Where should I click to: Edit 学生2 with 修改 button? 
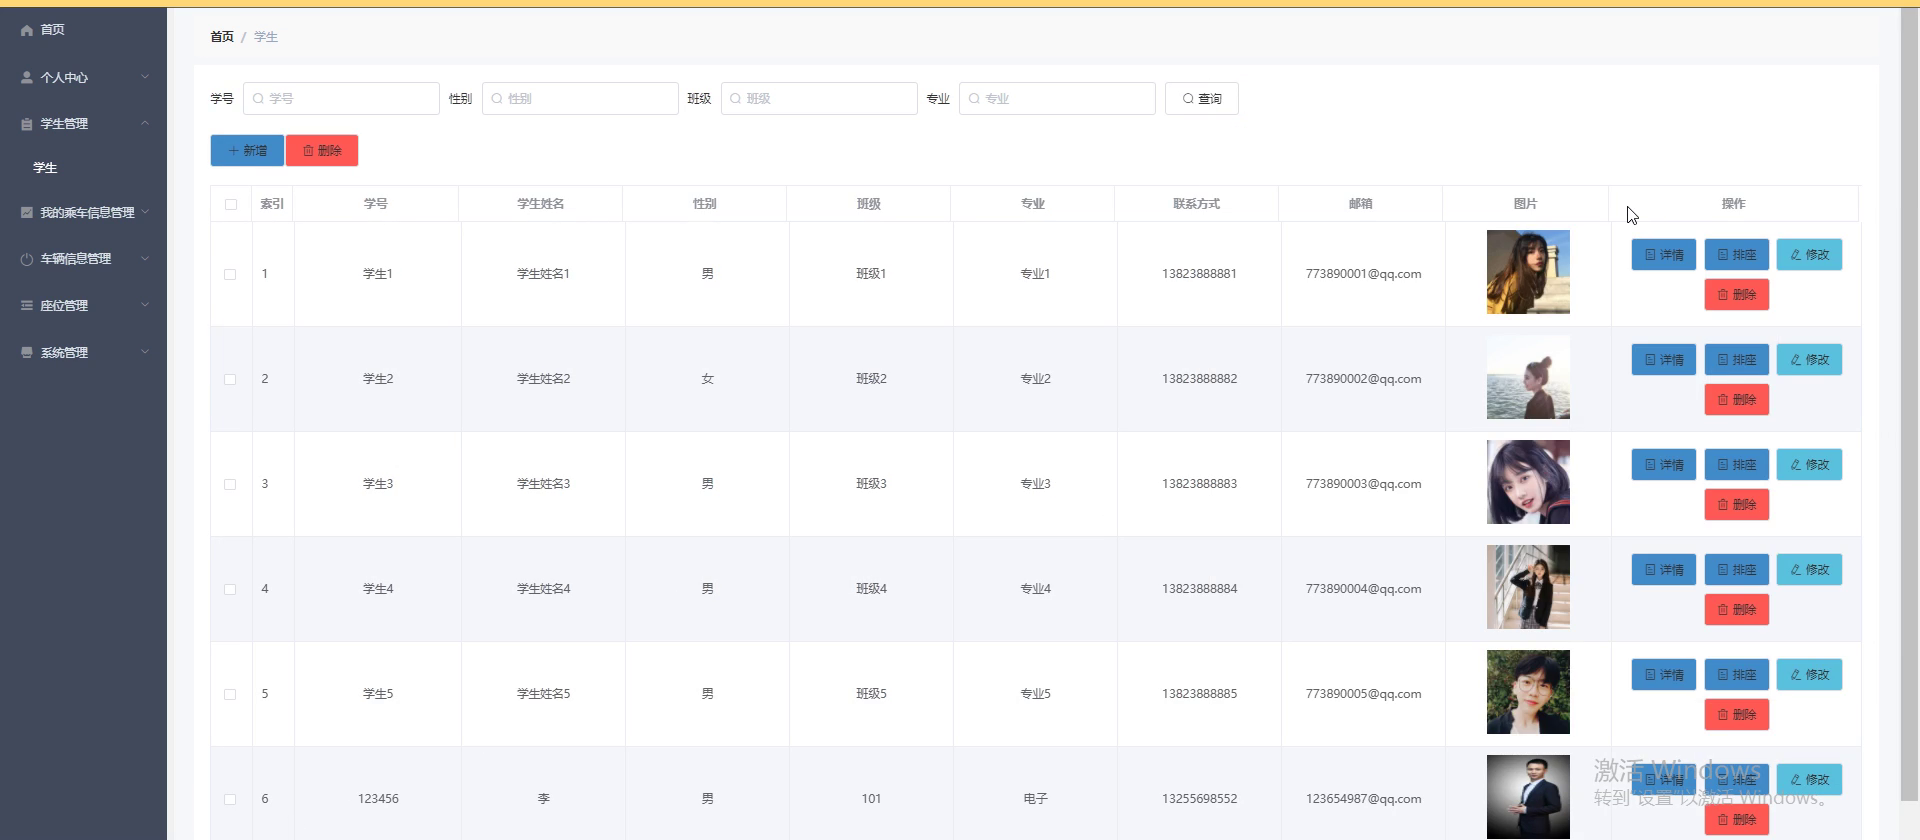[1809, 360]
